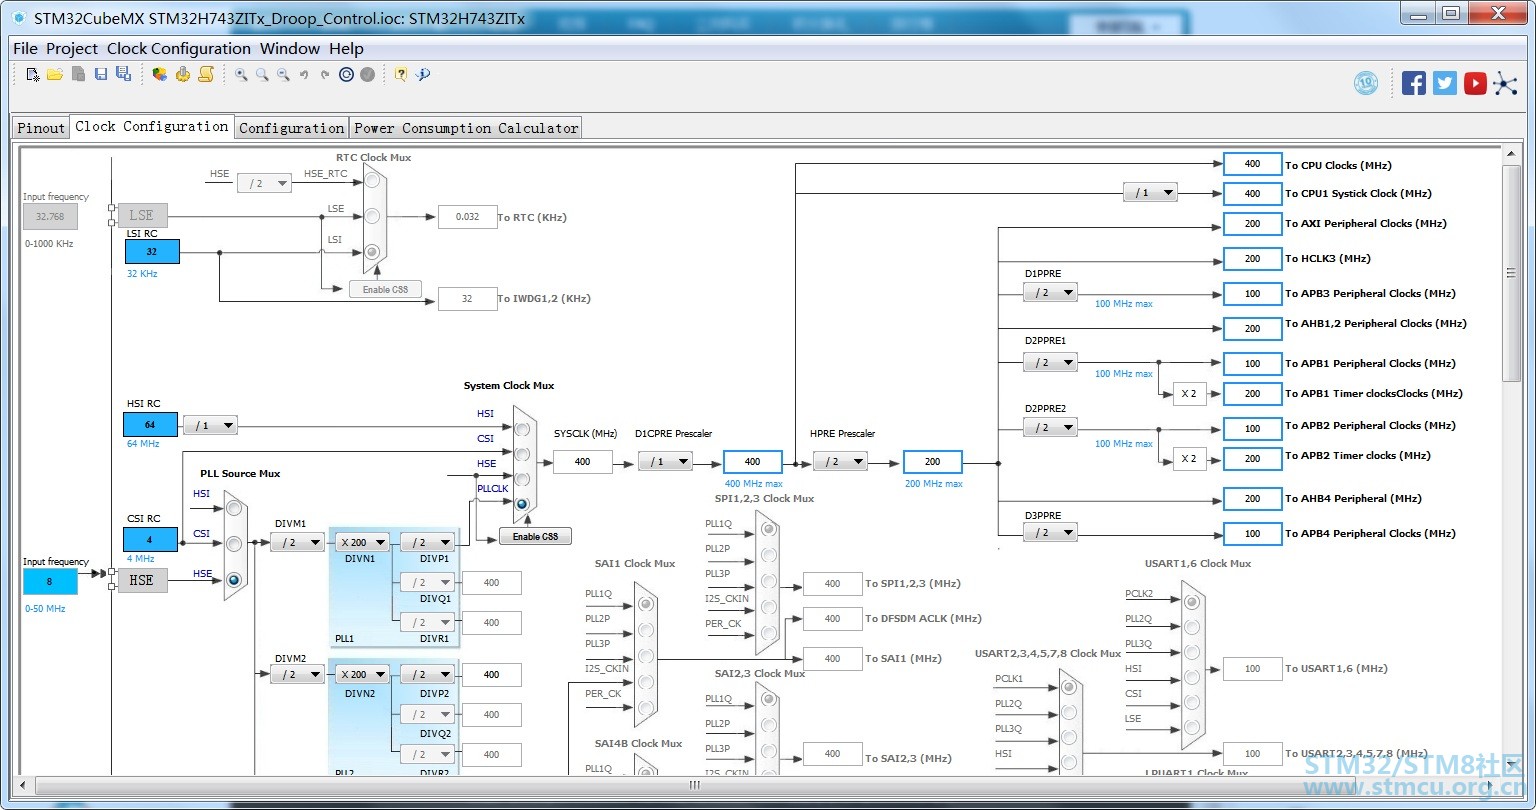
Task: Open Help via the question-mark icon
Action: (401, 74)
